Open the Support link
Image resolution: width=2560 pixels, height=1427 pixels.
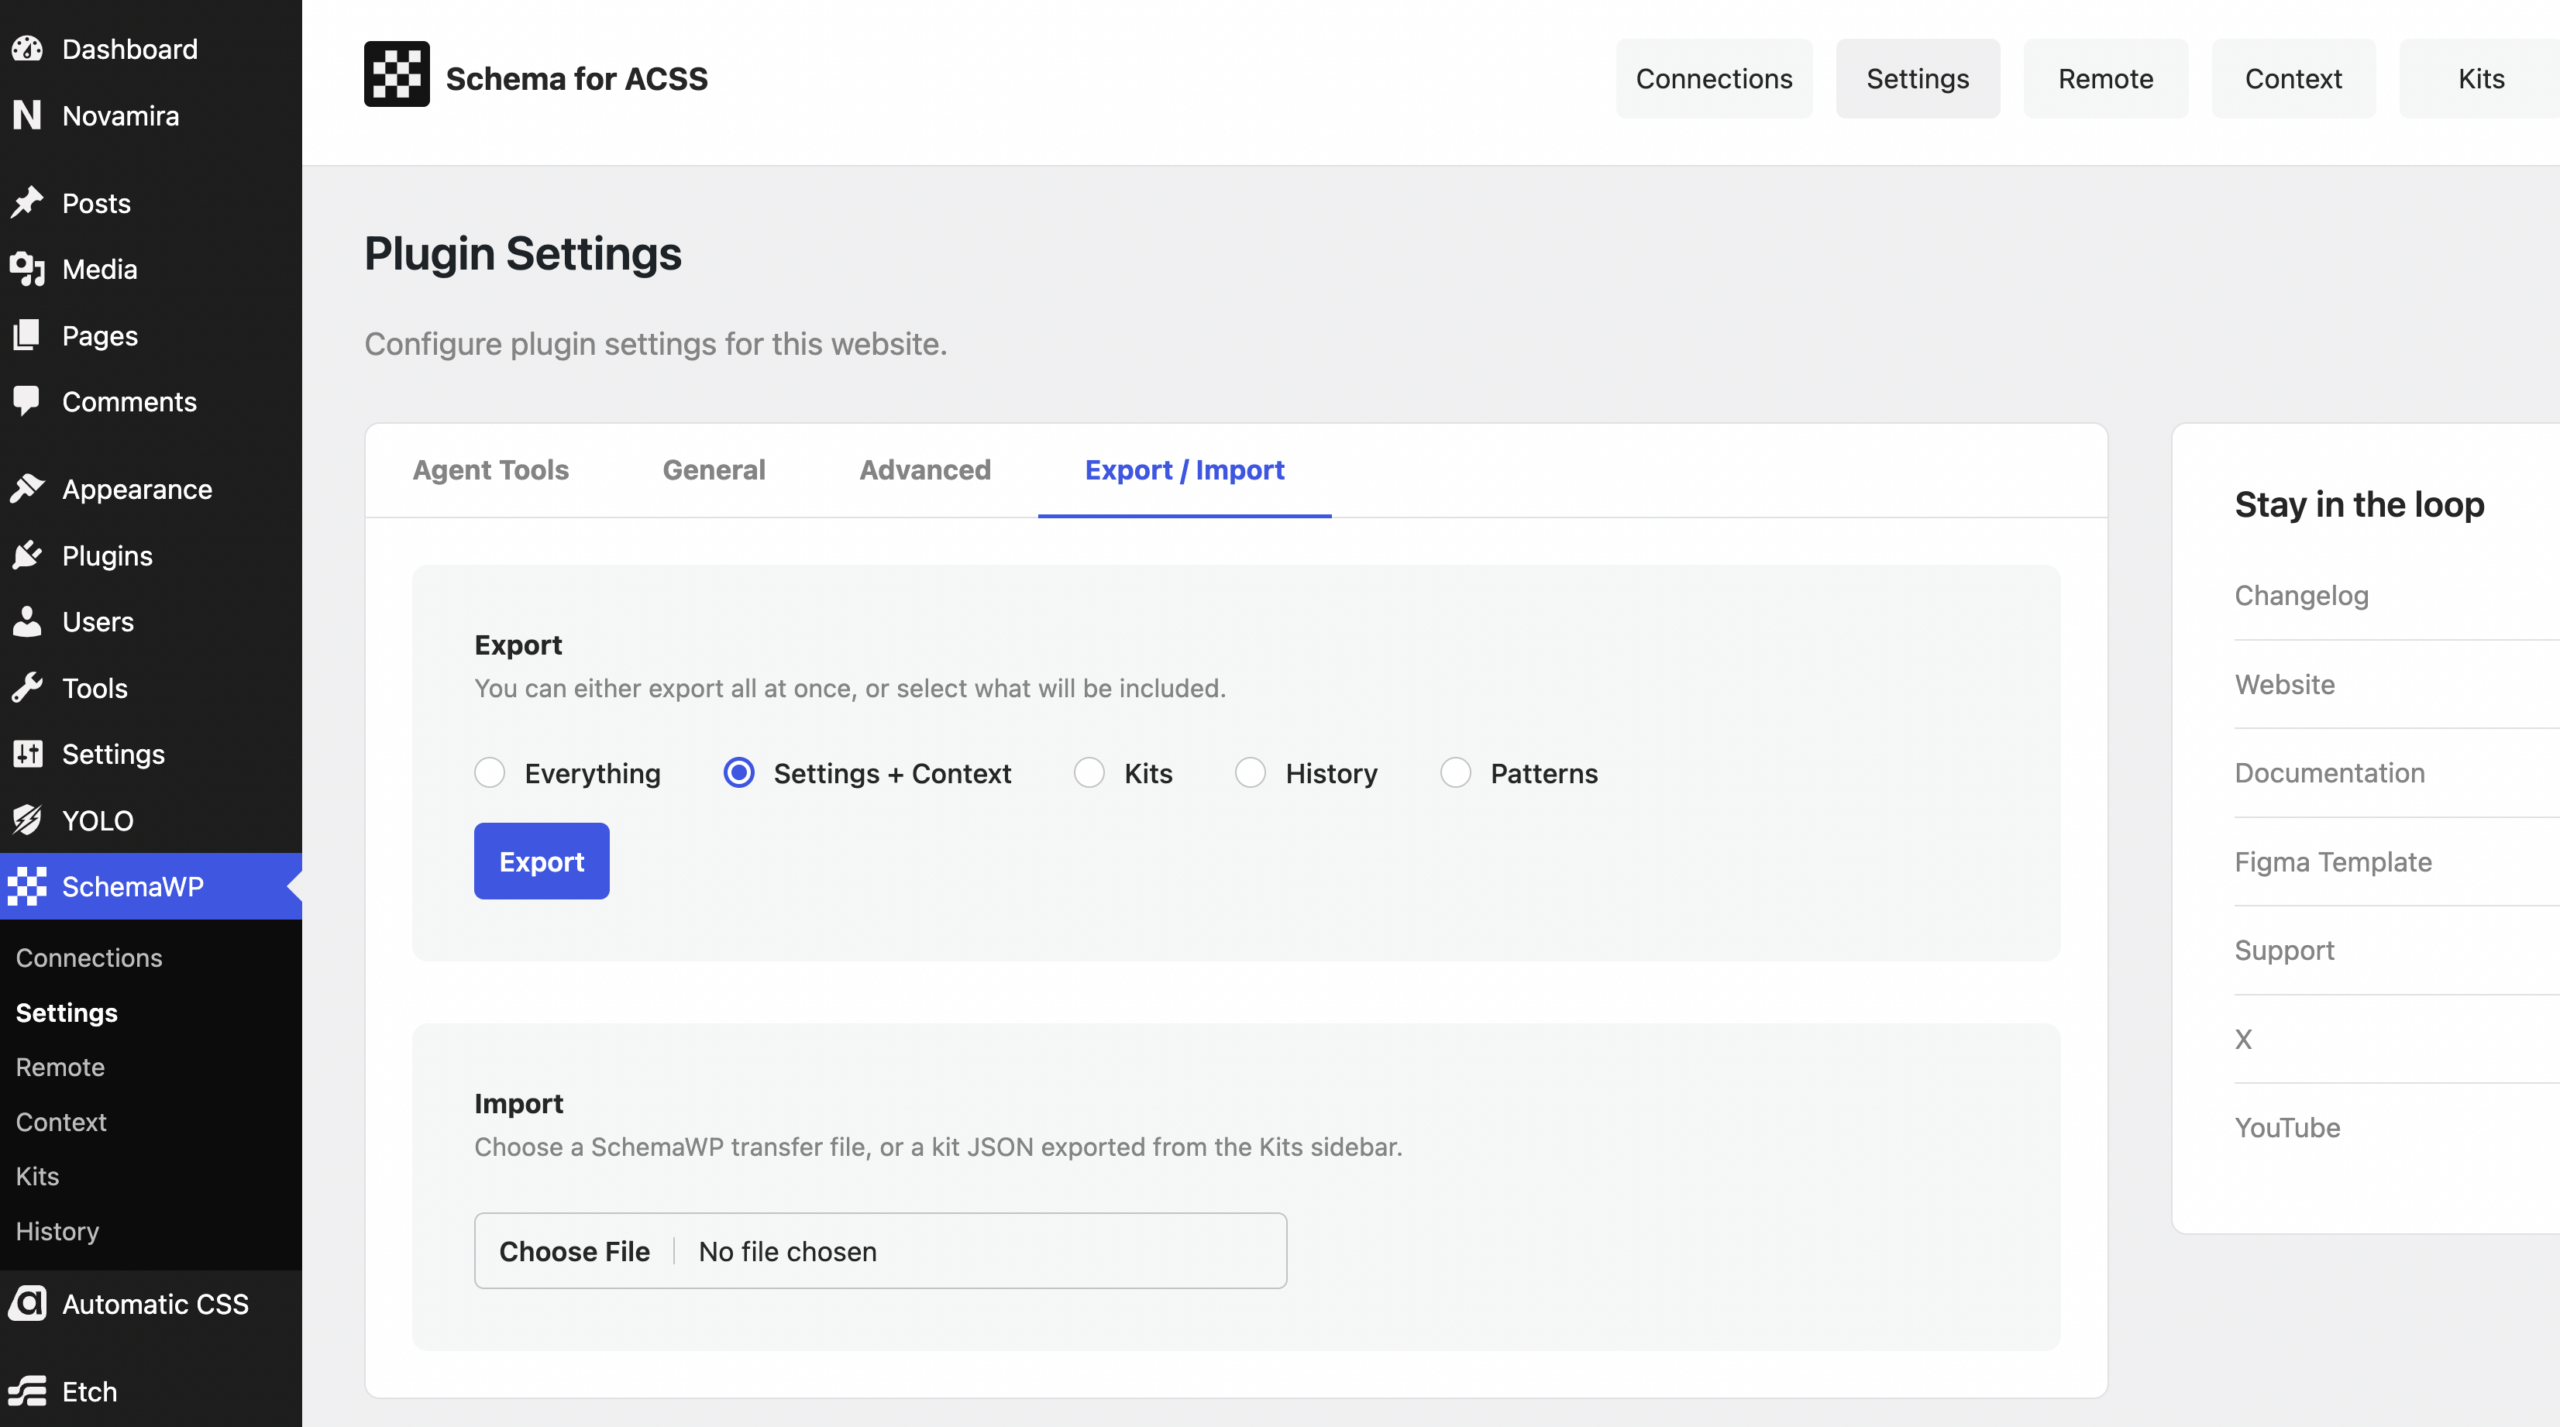point(2285,950)
